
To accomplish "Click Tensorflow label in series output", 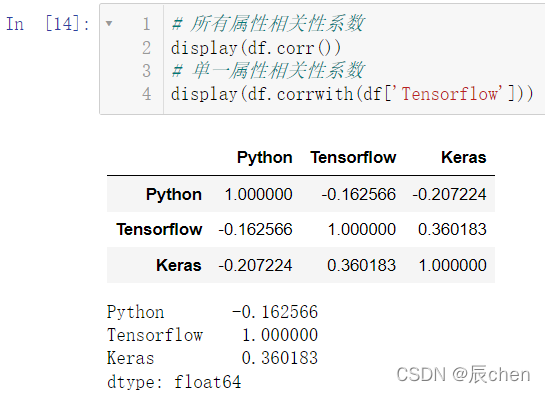I will [x=155, y=335].
